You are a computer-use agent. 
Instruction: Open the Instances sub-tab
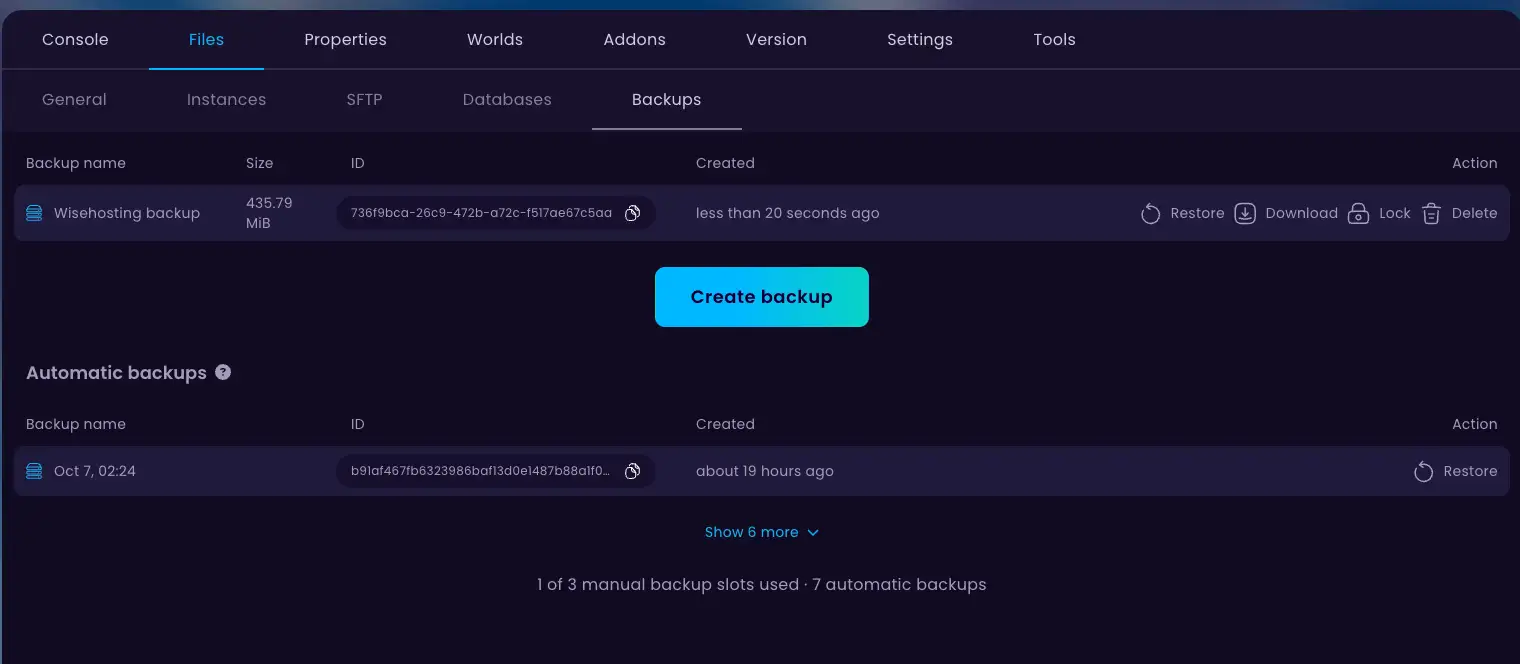(x=226, y=100)
